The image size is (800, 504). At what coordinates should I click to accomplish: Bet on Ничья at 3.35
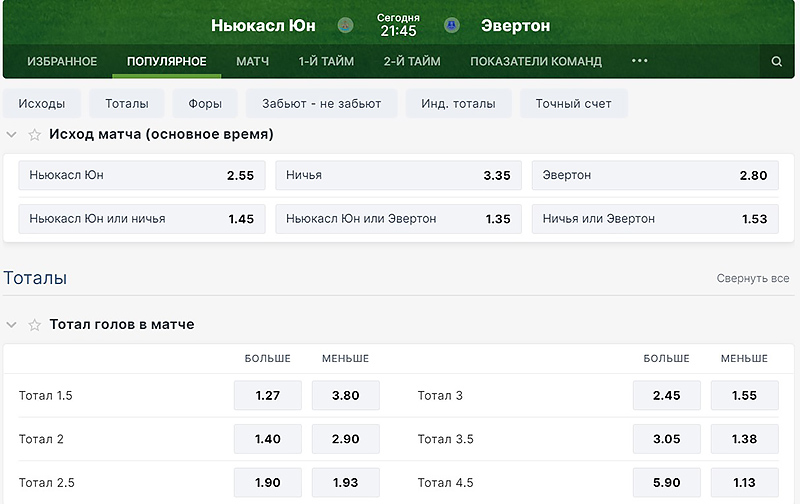click(398, 175)
